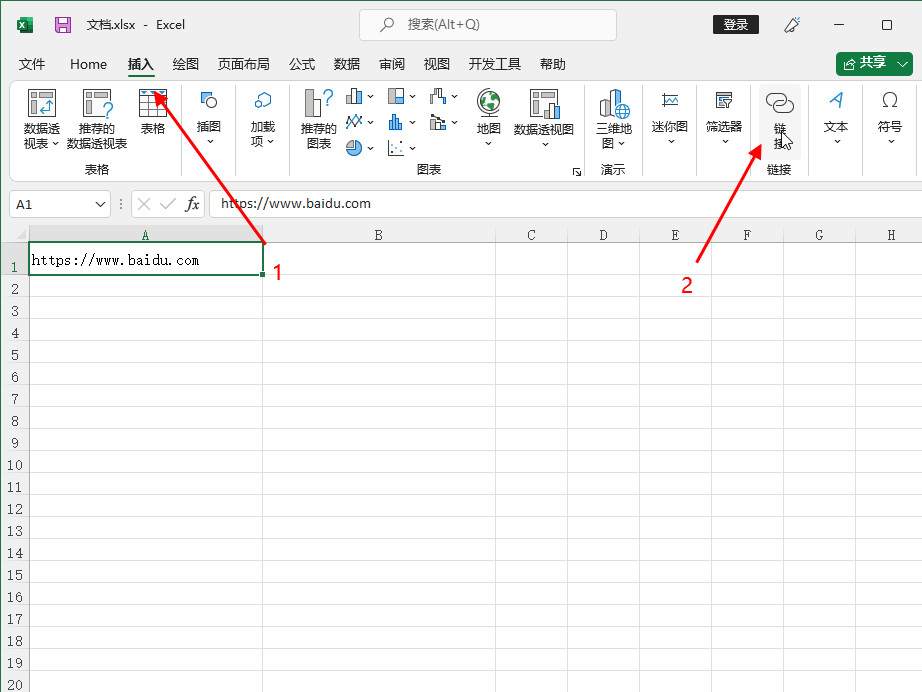Click the Insert Function fx icon
This screenshot has width=922, height=692.
point(192,204)
